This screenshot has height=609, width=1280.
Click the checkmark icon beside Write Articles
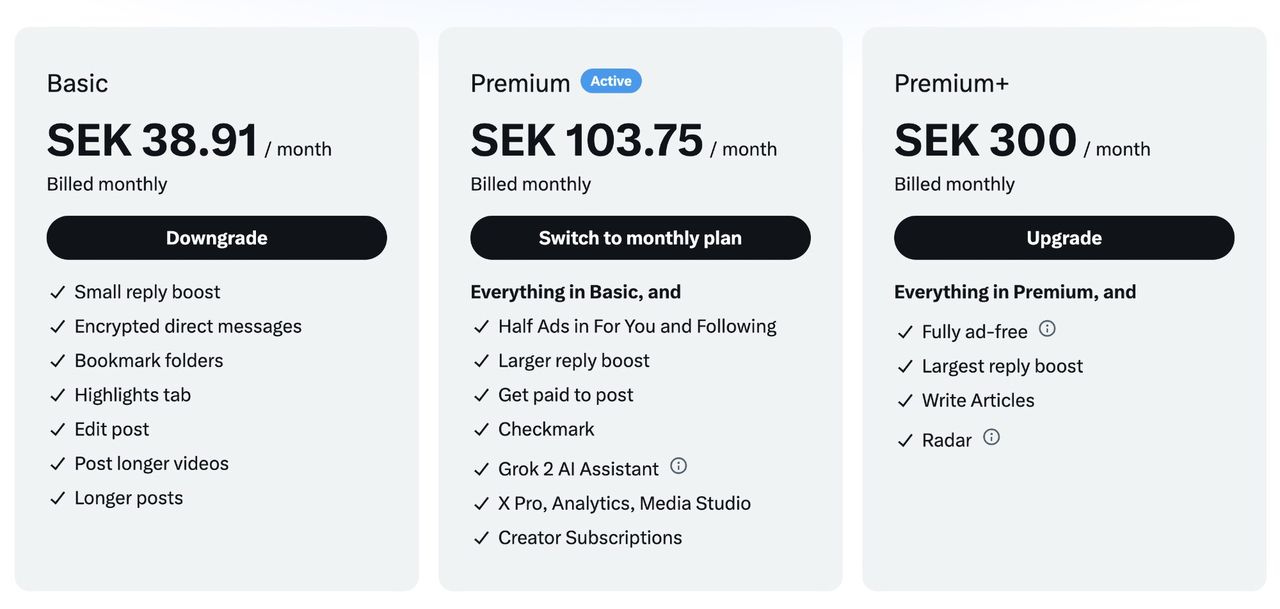click(906, 401)
